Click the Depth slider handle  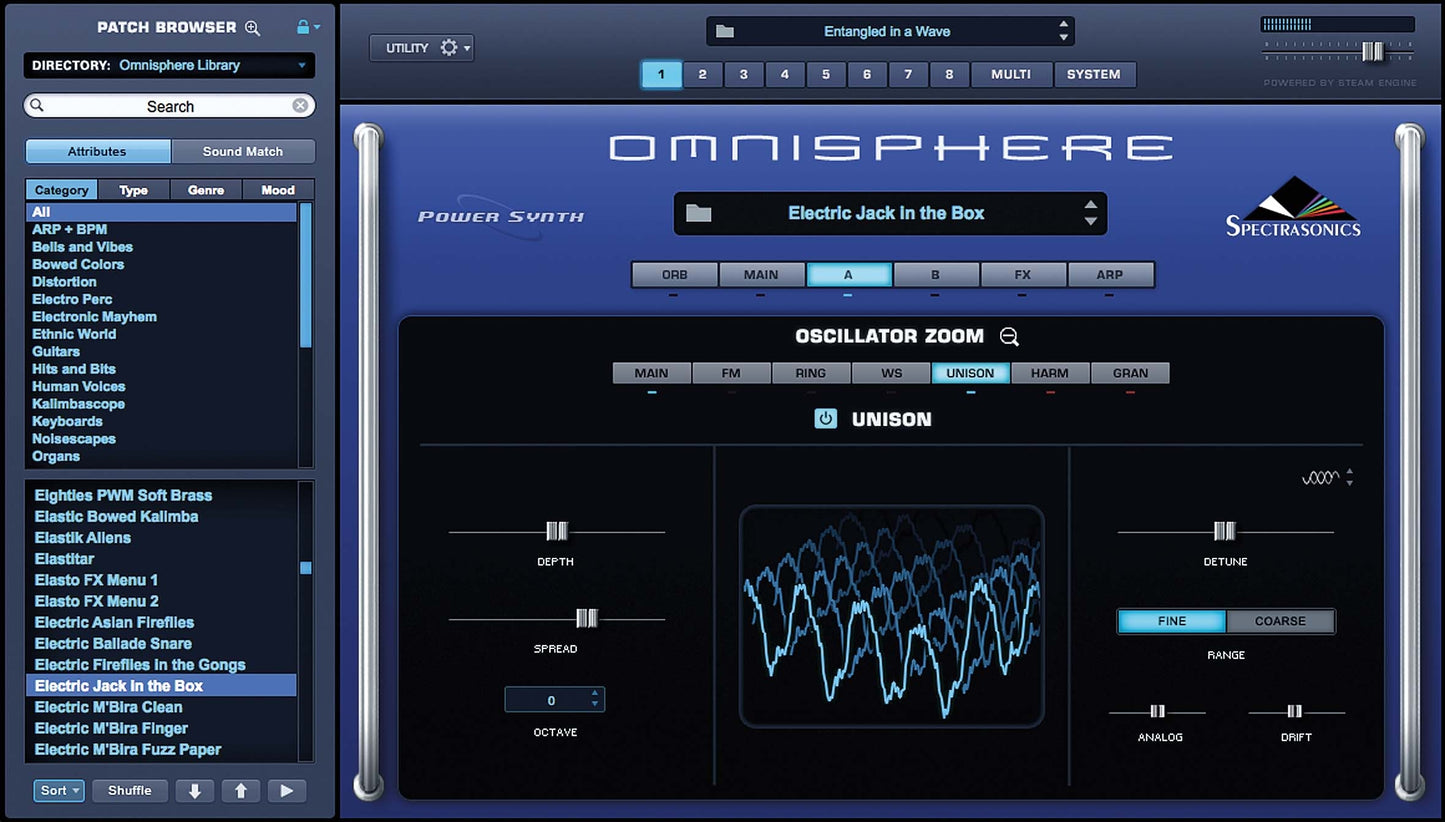point(557,532)
